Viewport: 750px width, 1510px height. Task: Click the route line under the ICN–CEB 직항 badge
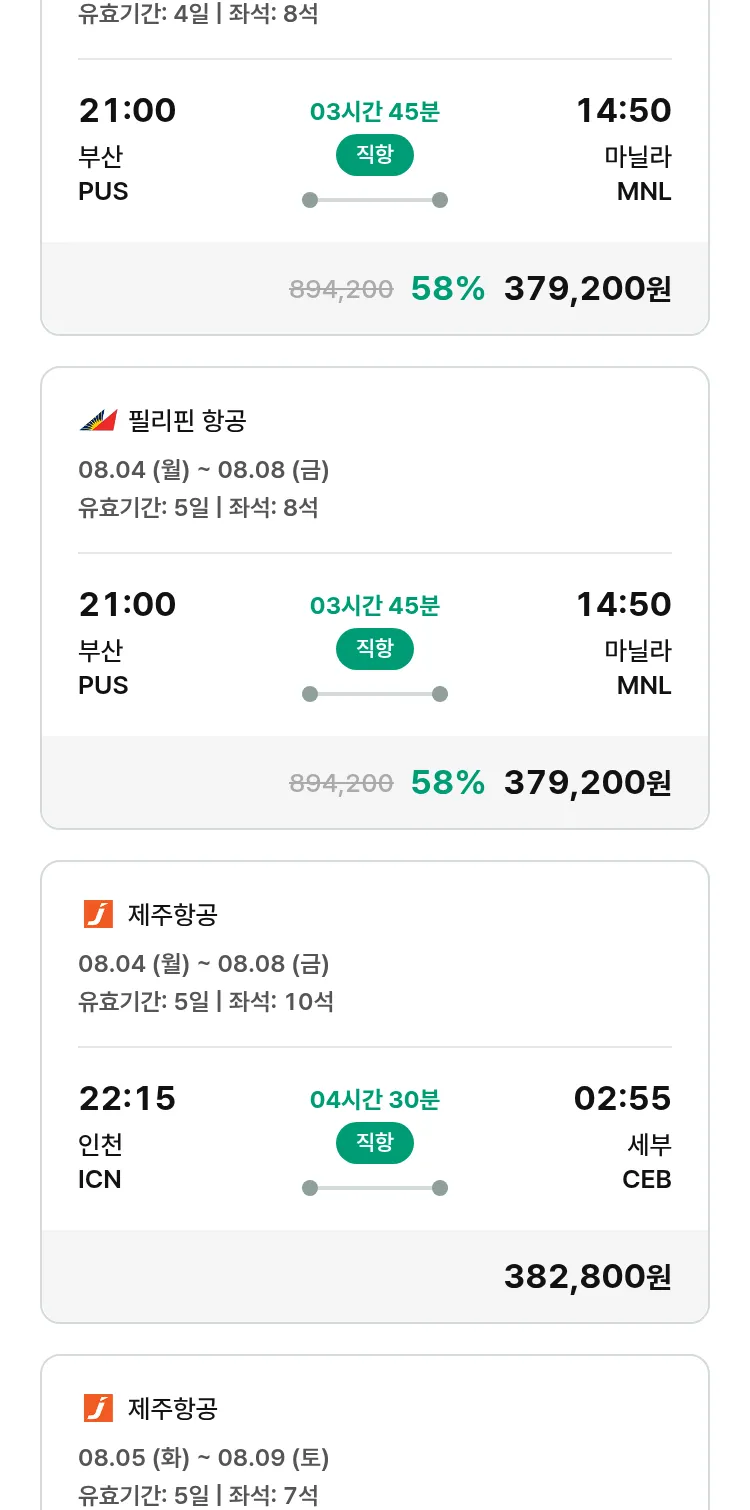click(374, 1188)
